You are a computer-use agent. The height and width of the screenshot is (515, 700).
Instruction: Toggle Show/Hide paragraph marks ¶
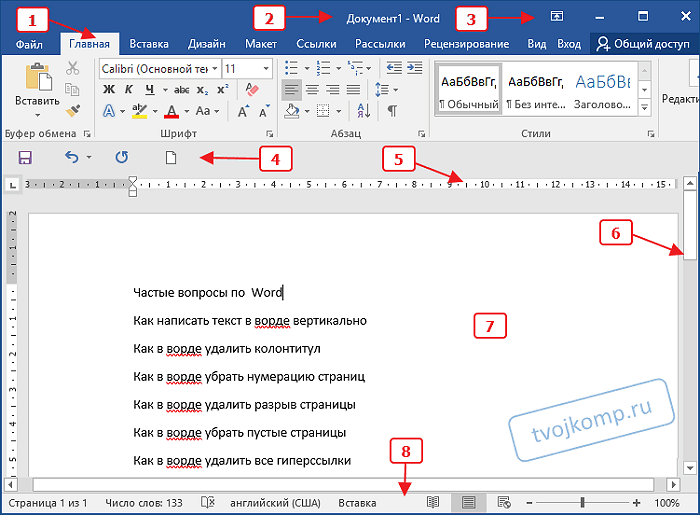(392, 111)
